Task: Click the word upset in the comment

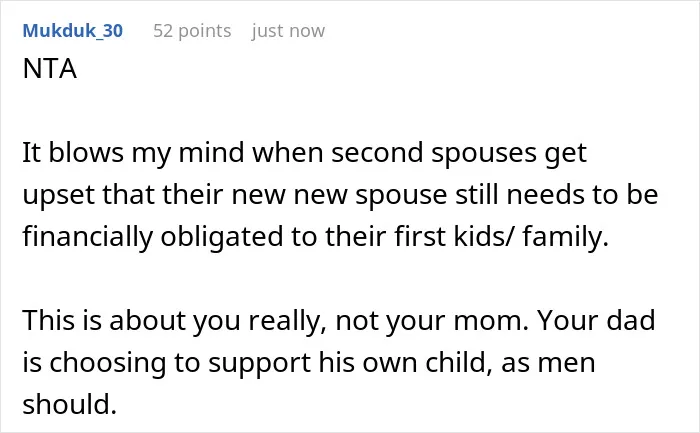Action: 58,196
